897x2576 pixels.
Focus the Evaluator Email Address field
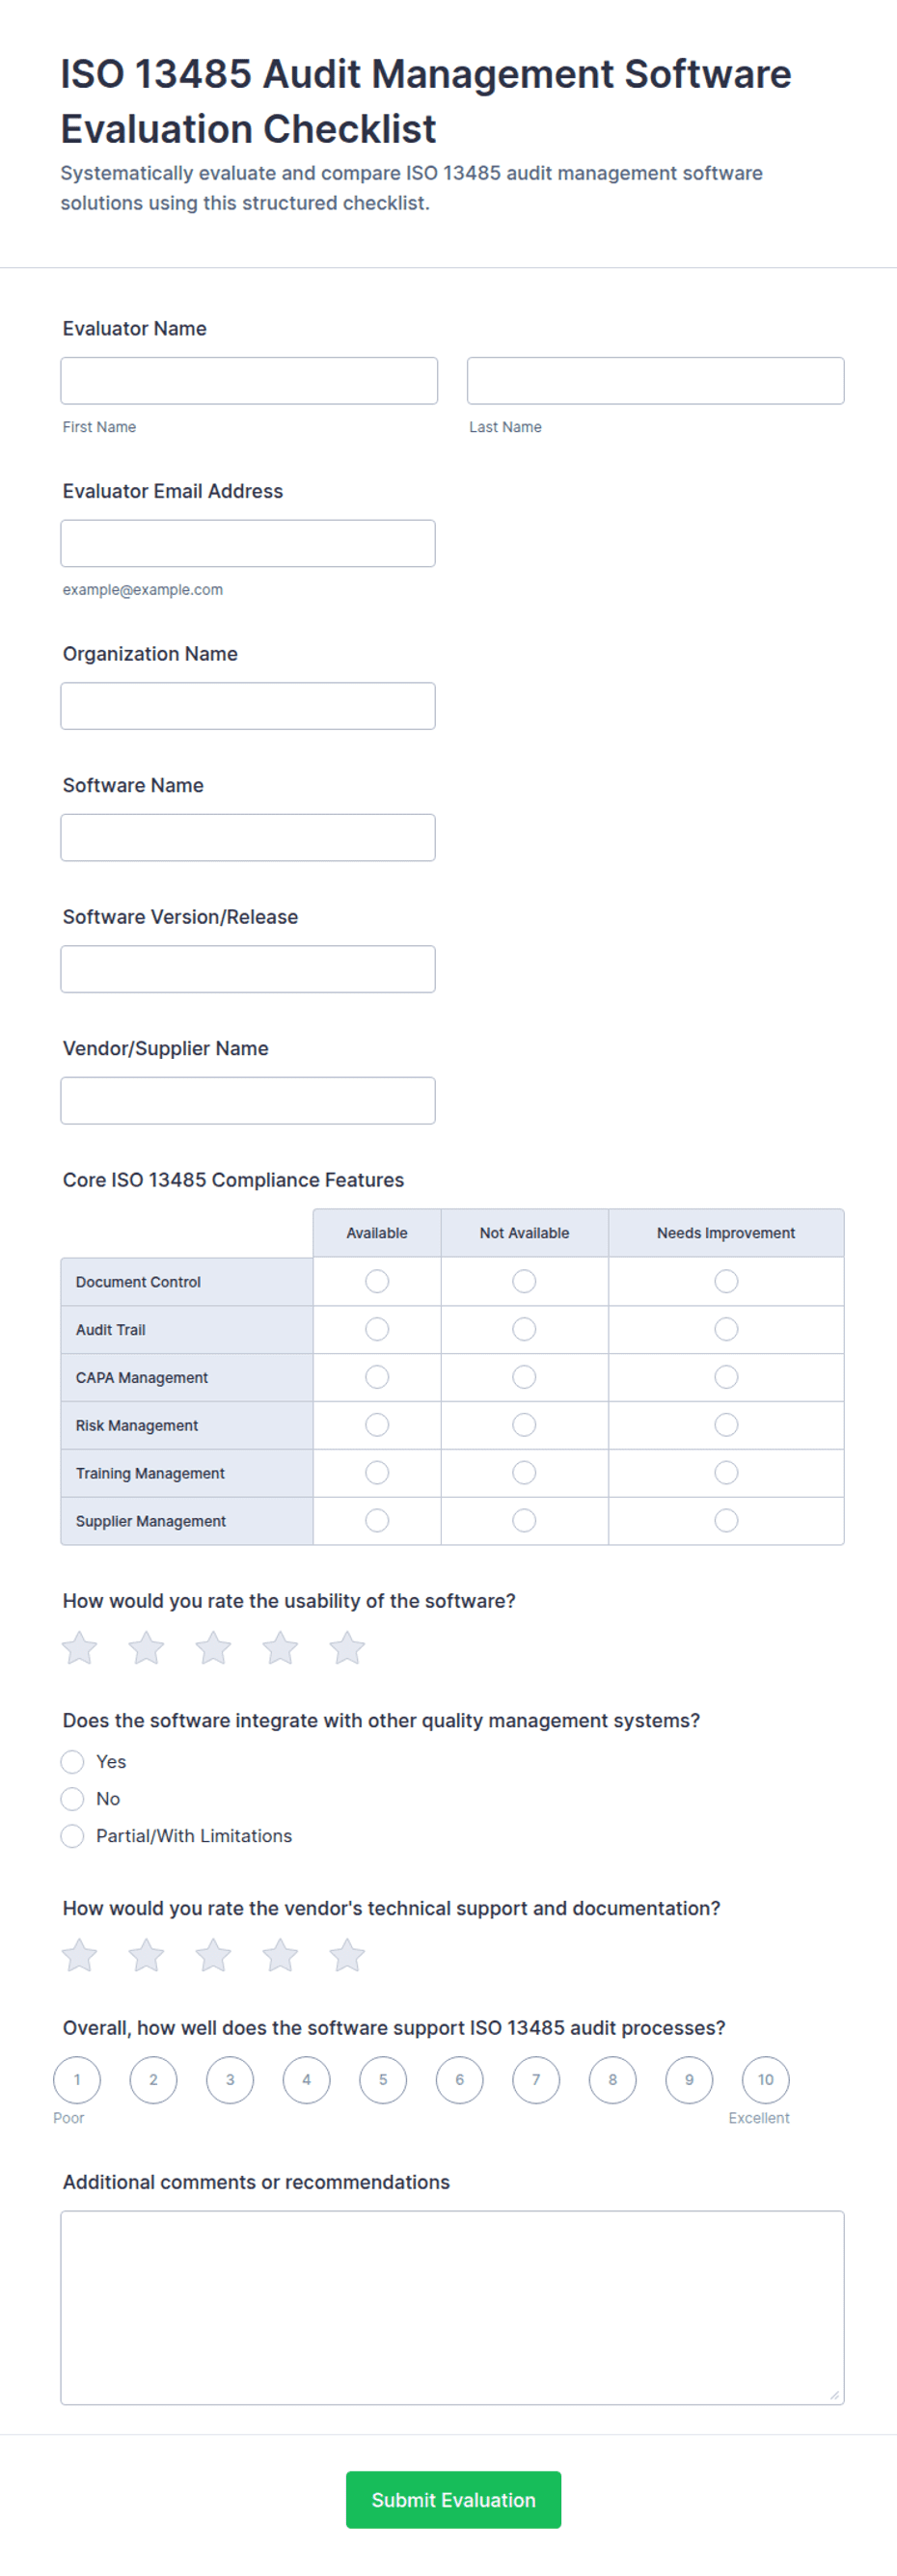click(248, 543)
